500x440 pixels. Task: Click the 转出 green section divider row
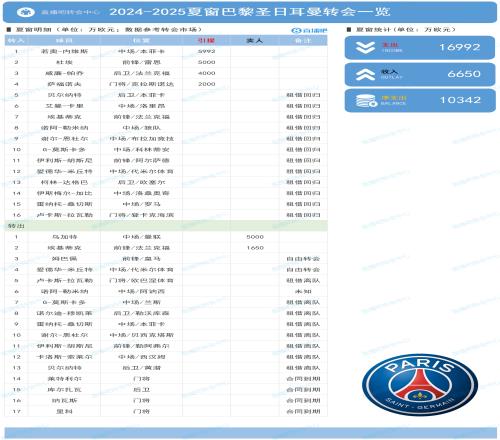[166, 226]
